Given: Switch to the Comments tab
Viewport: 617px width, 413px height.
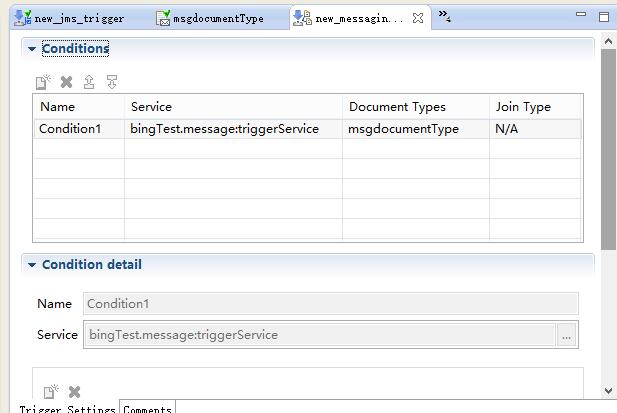Looking at the screenshot, I should [x=148, y=408].
